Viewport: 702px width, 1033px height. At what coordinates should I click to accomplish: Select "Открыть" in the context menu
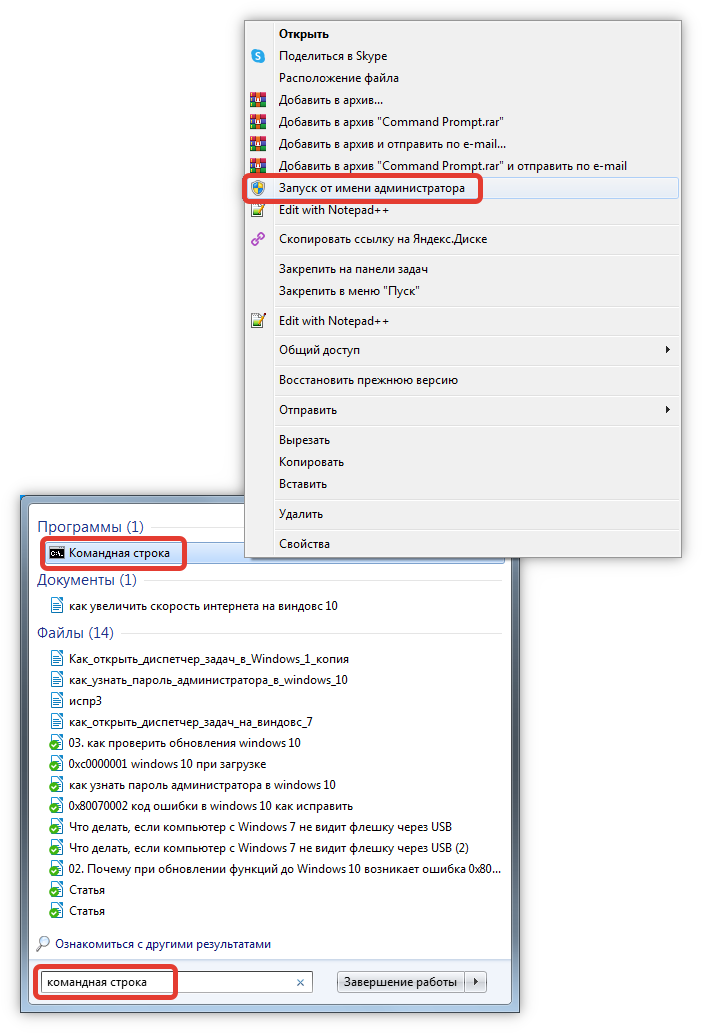304,34
